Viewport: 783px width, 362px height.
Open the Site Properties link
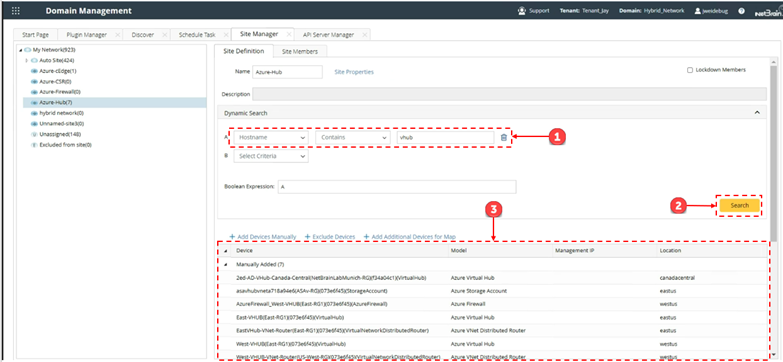click(354, 72)
